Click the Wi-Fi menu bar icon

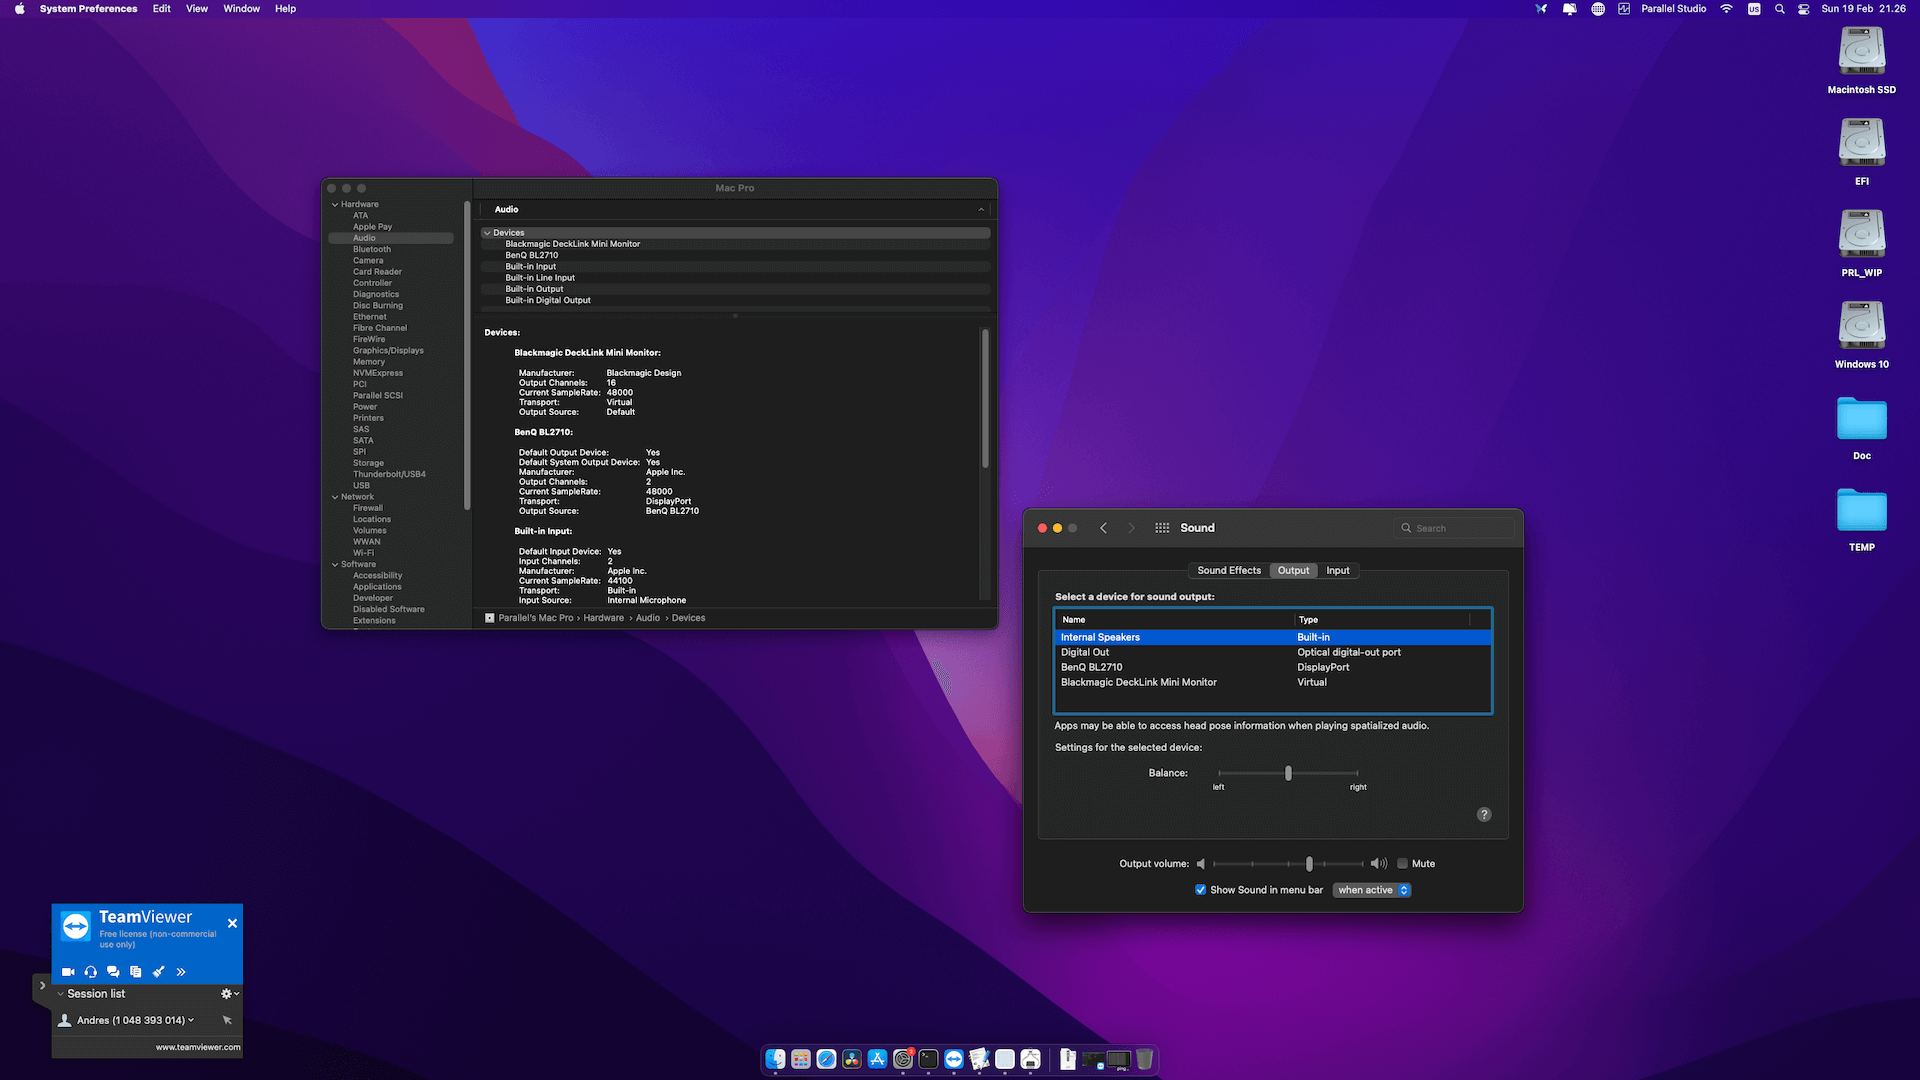1726,9
